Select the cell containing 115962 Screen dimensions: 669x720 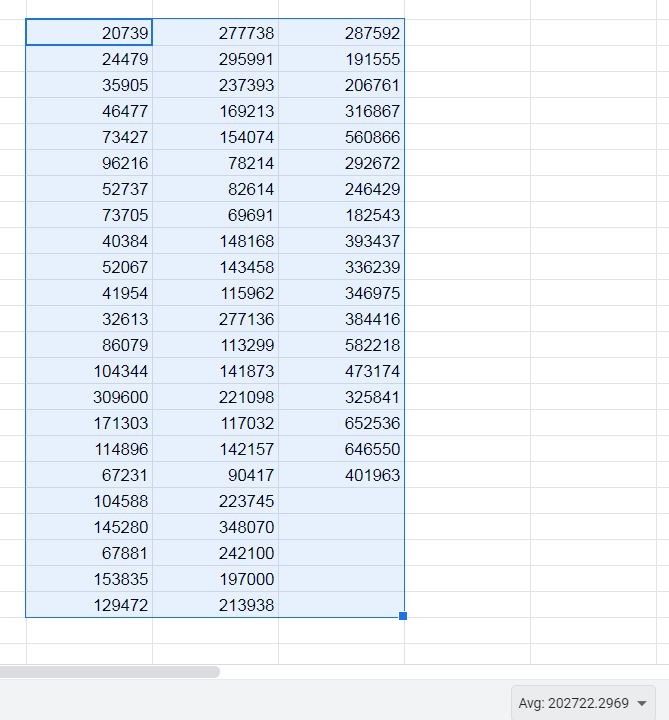coord(215,293)
